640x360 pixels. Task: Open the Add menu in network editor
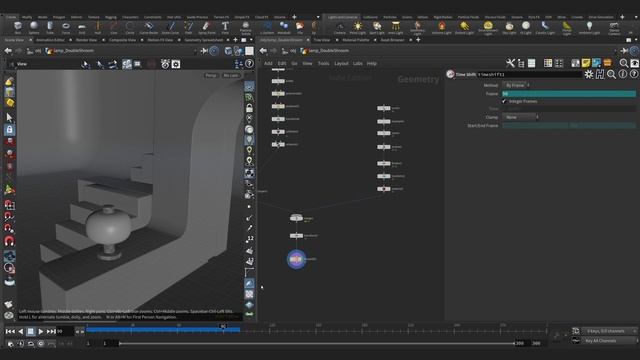click(268, 64)
